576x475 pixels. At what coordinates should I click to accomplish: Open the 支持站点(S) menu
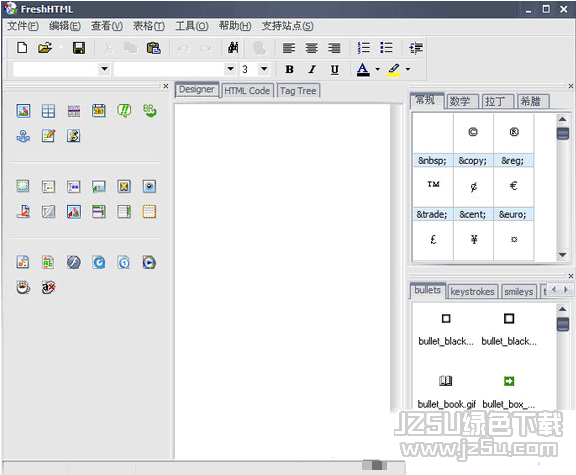[x=287, y=26]
